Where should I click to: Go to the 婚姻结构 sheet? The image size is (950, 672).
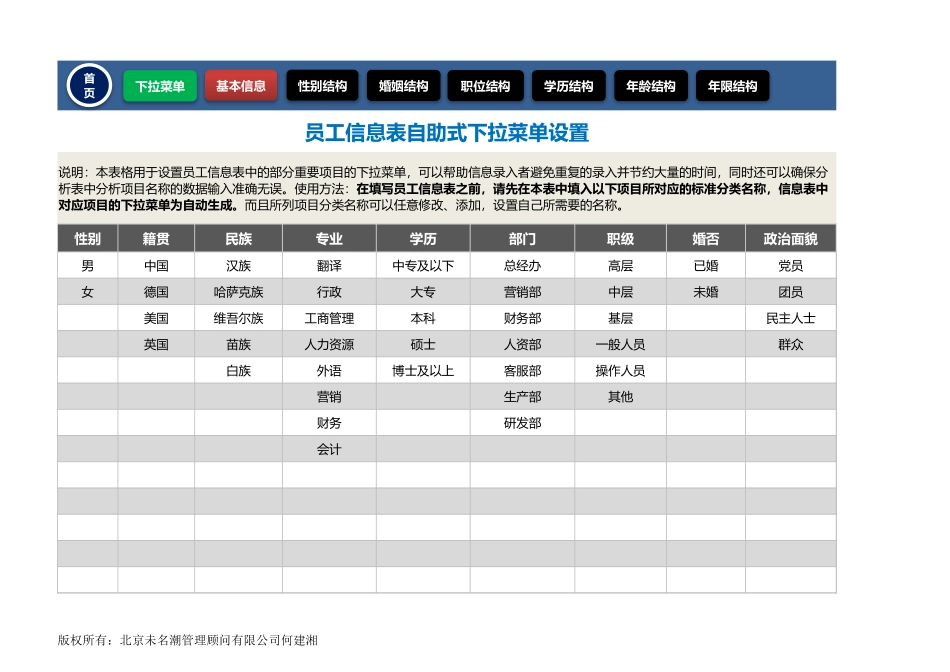point(402,86)
